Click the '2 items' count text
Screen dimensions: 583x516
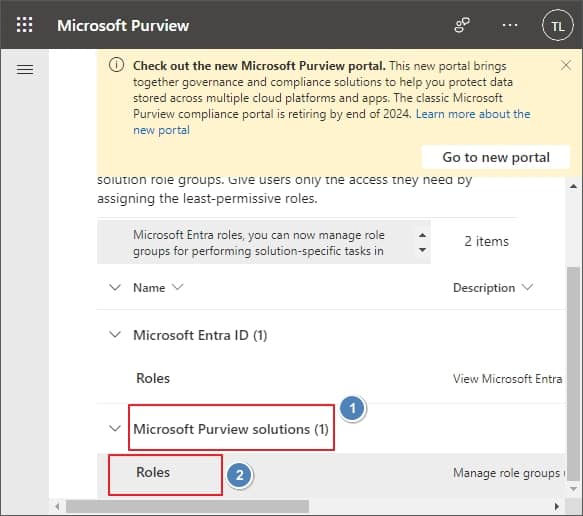tap(486, 241)
